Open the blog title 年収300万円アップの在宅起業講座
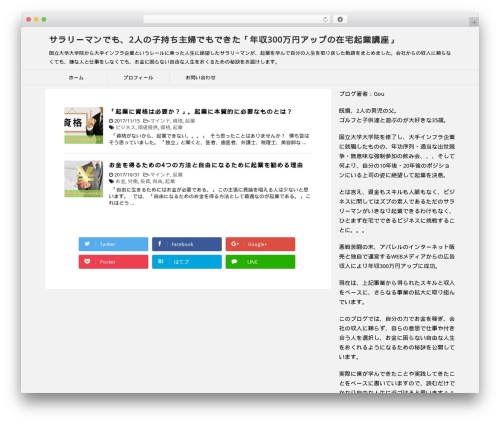Viewport: 500px width, 423px height. 223,40
